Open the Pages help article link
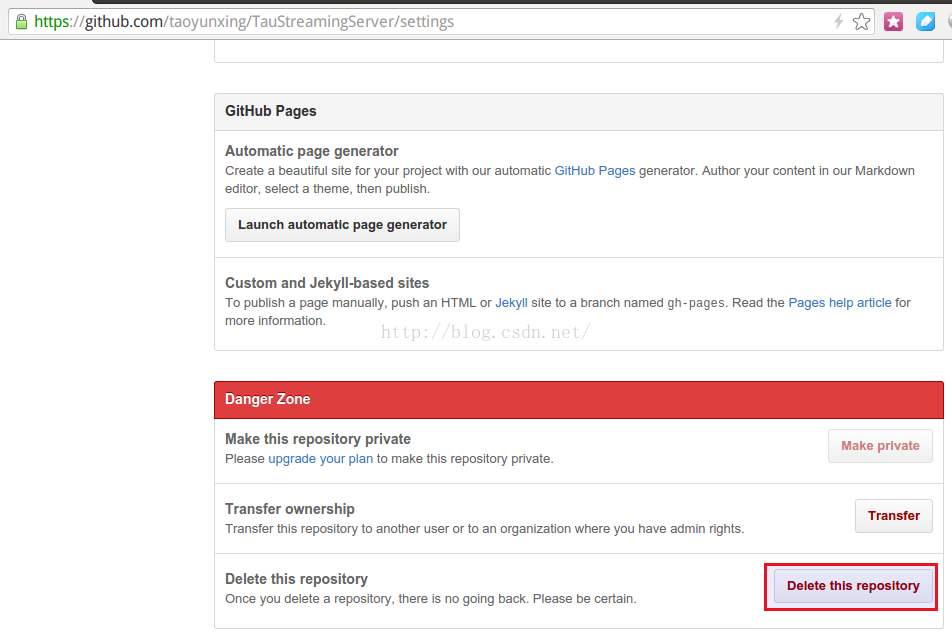This screenshot has width=952, height=642. [x=840, y=302]
